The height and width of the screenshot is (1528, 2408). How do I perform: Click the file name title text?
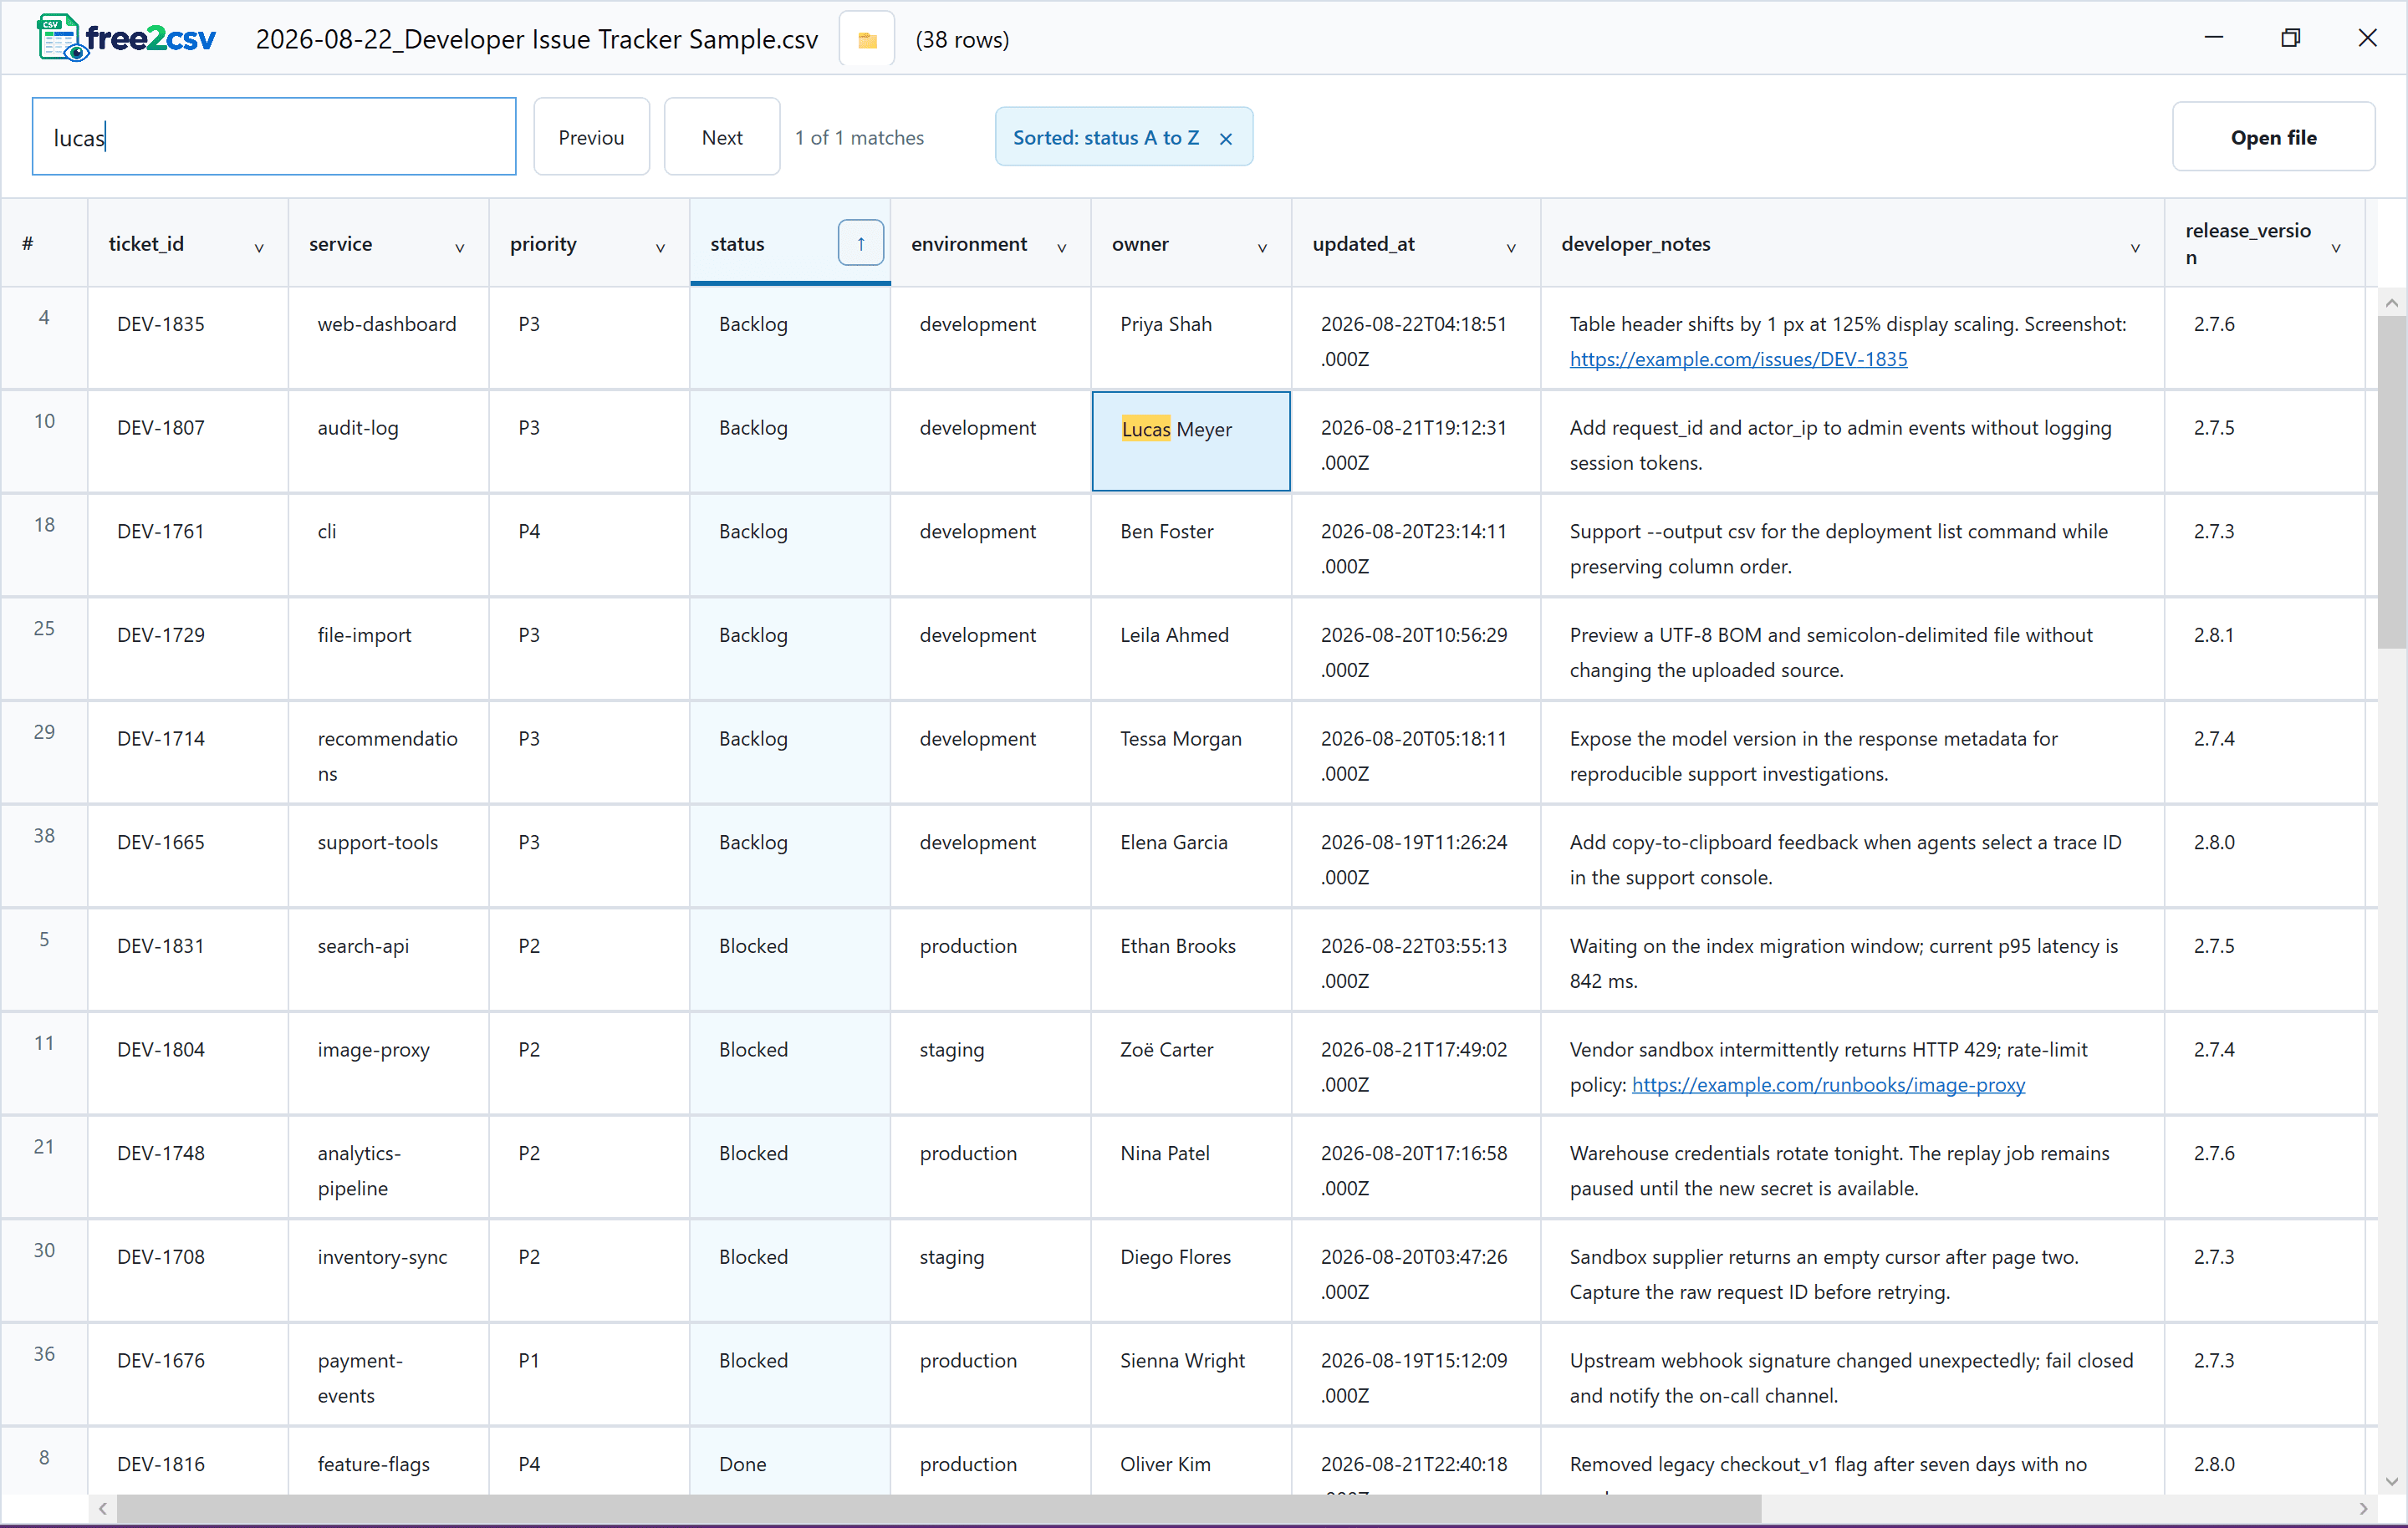[536, 39]
